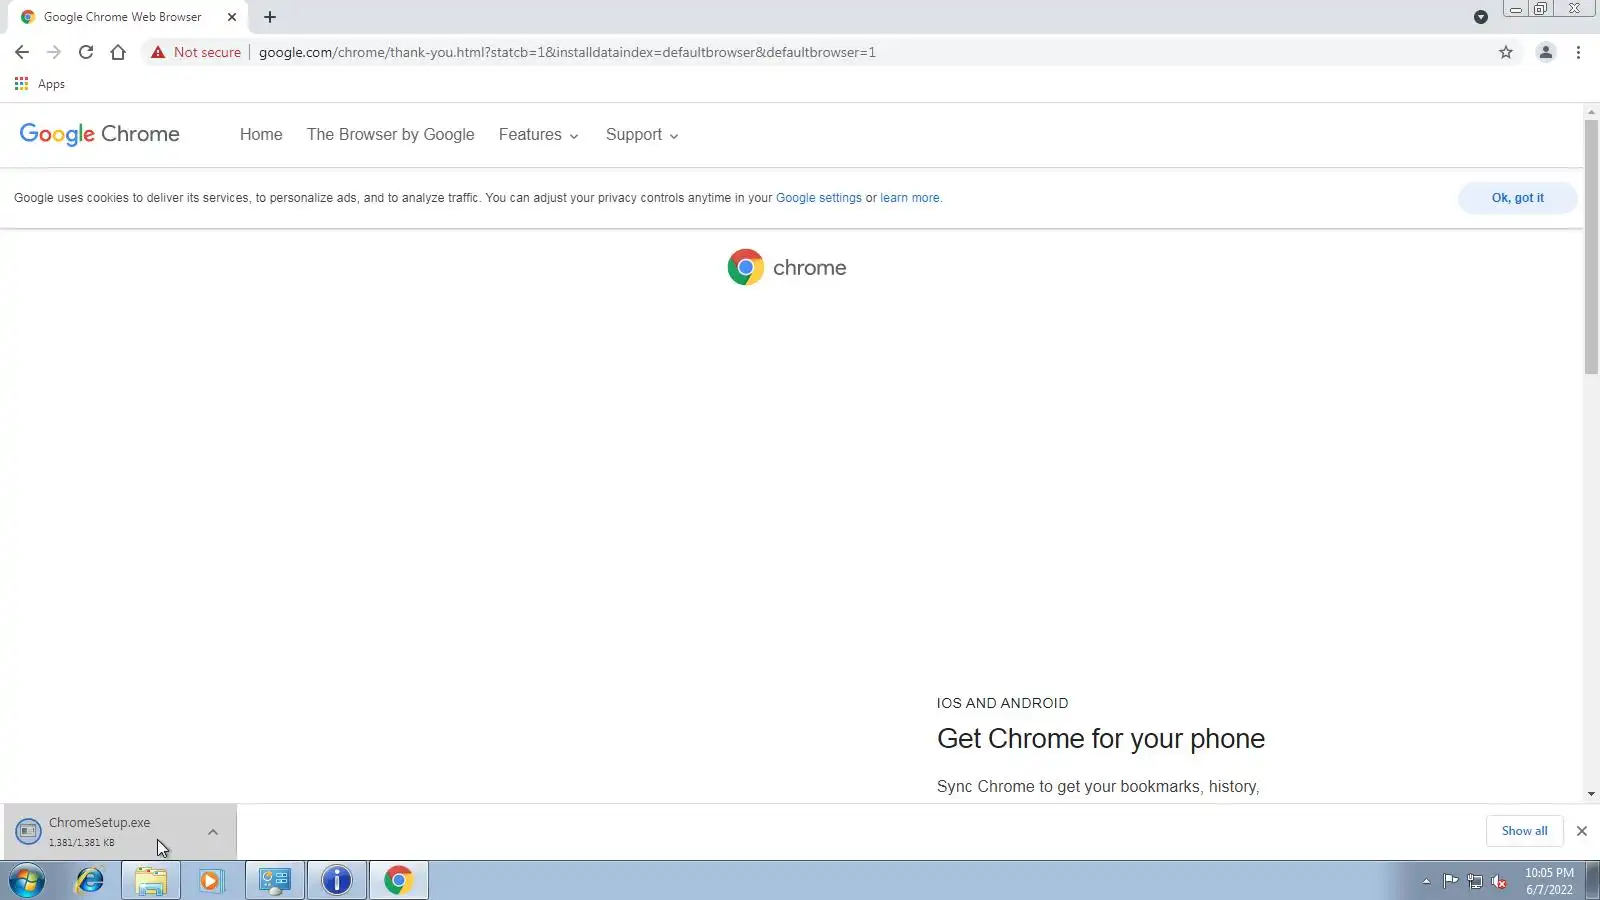Image resolution: width=1600 pixels, height=900 pixels.
Task: Reload the current page
Action: pos(86,52)
